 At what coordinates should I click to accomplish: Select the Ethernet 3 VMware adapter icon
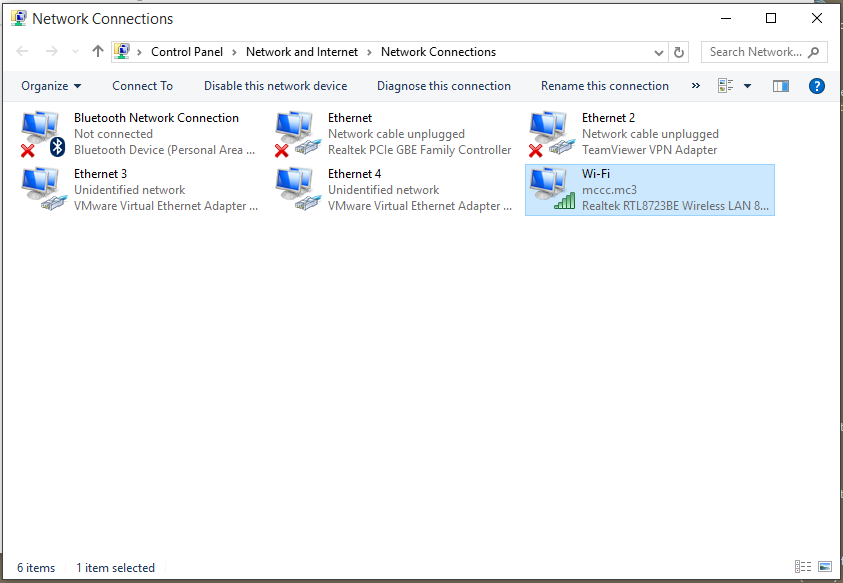coord(42,190)
